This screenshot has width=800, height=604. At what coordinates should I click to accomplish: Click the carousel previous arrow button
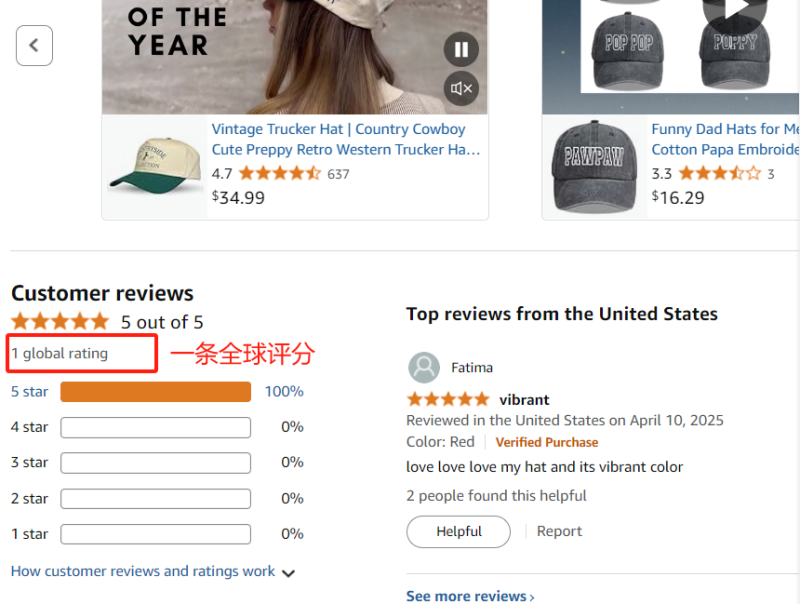coord(34,46)
